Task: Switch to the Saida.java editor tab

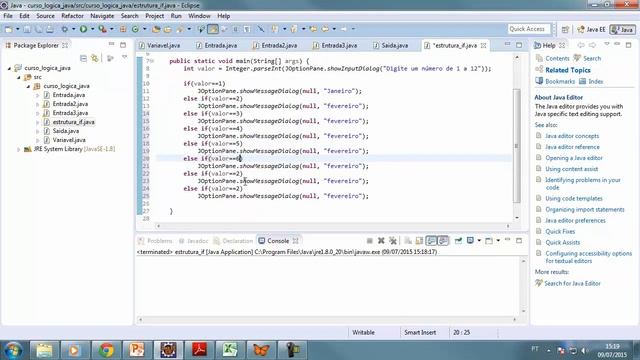Action: (x=390, y=45)
